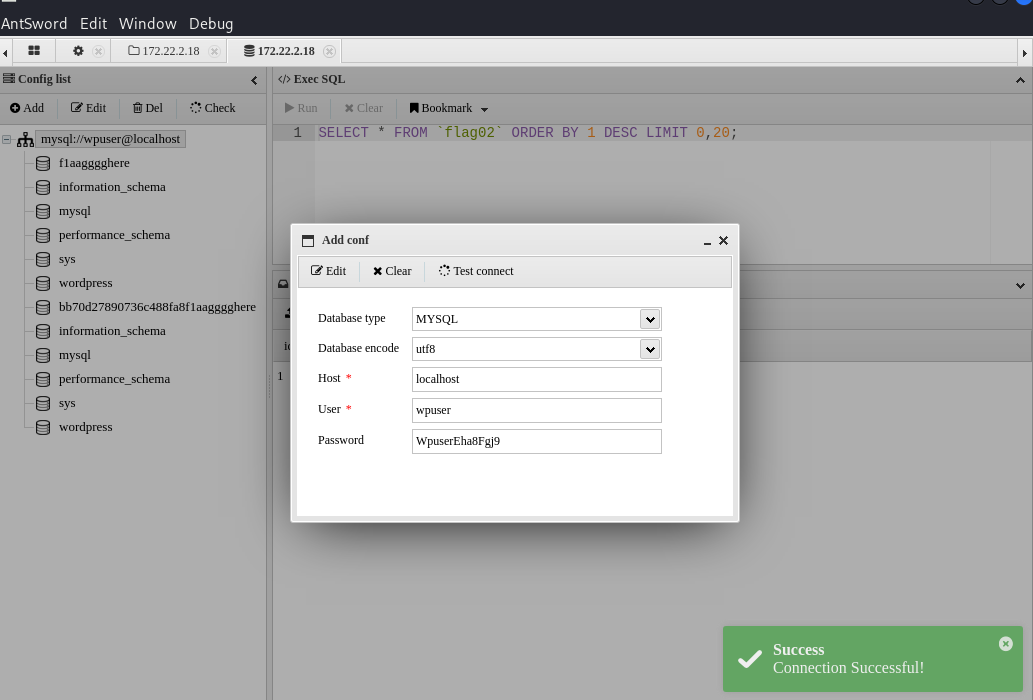This screenshot has width=1033, height=700.
Task: Click database icon next to bb70d27890736c488fa8f1aagggghere
Action: click(43, 308)
